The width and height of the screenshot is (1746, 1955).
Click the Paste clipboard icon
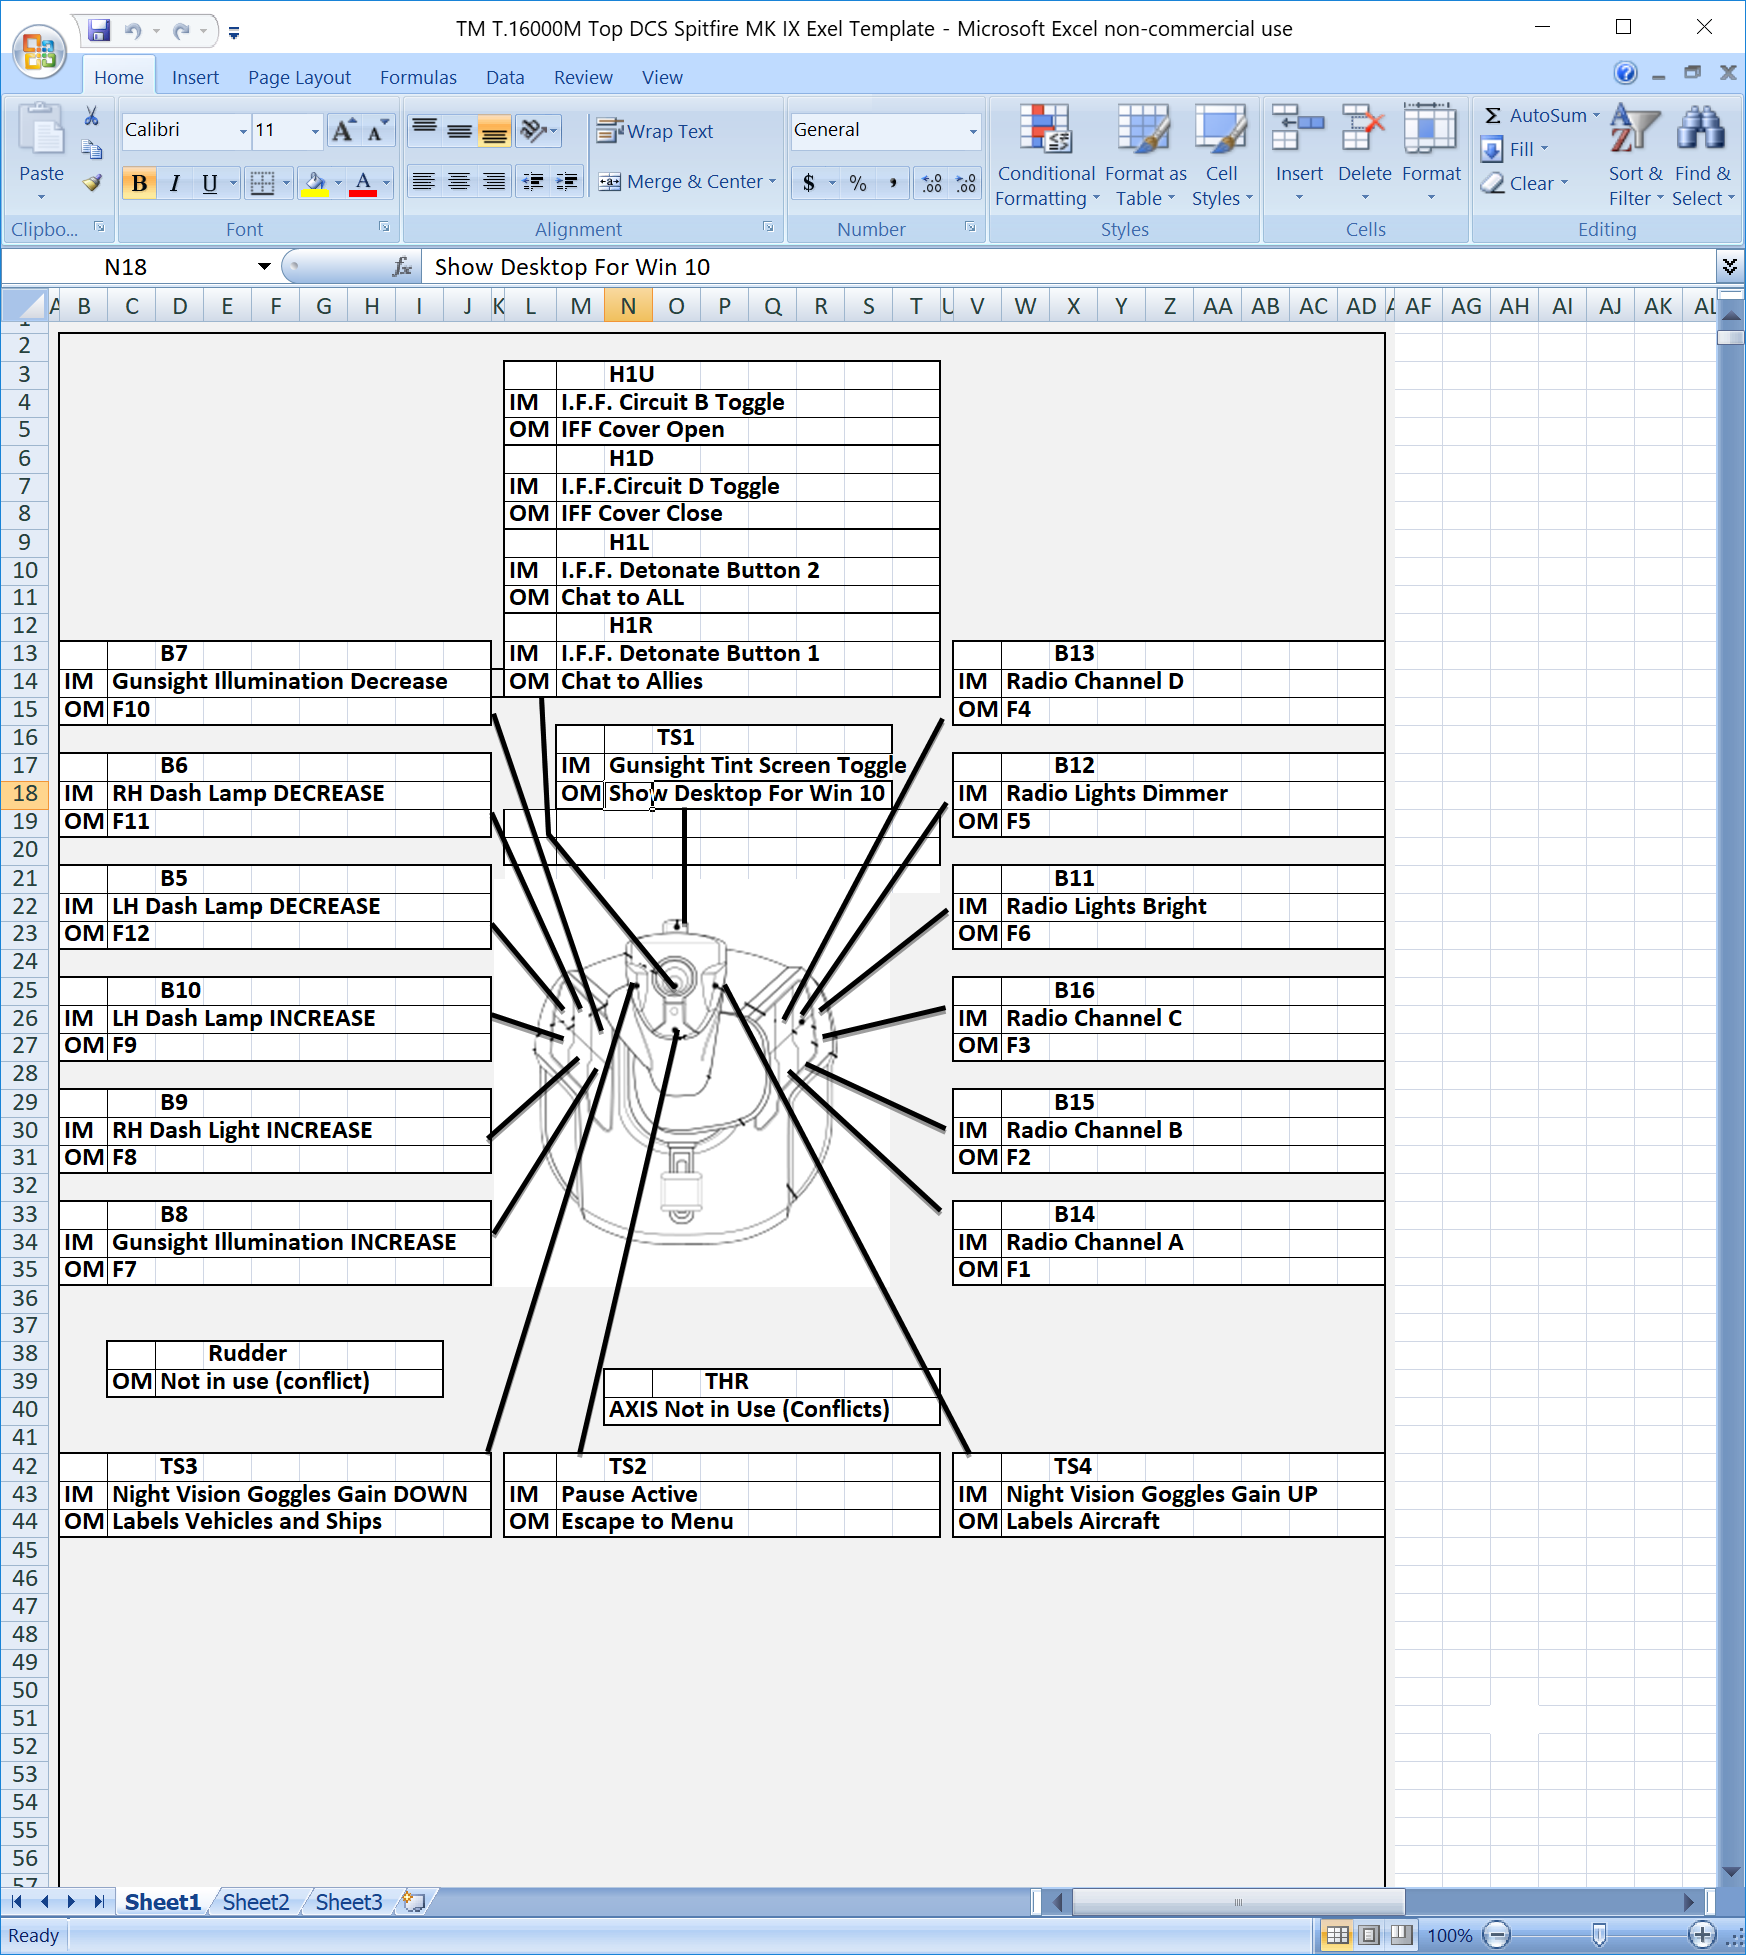41,130
